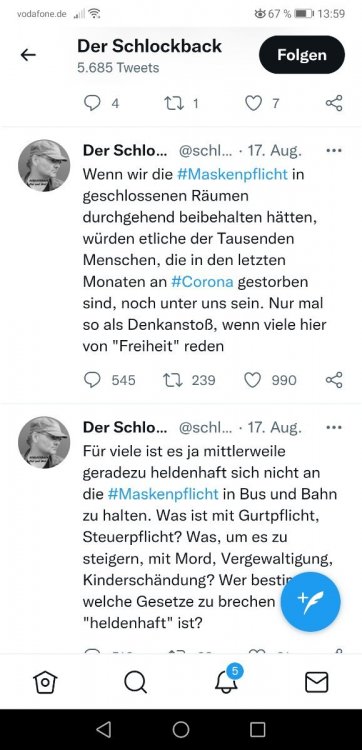Tap the Android back navigation triangle
362x750 pixels.
(x=104, y=729)
